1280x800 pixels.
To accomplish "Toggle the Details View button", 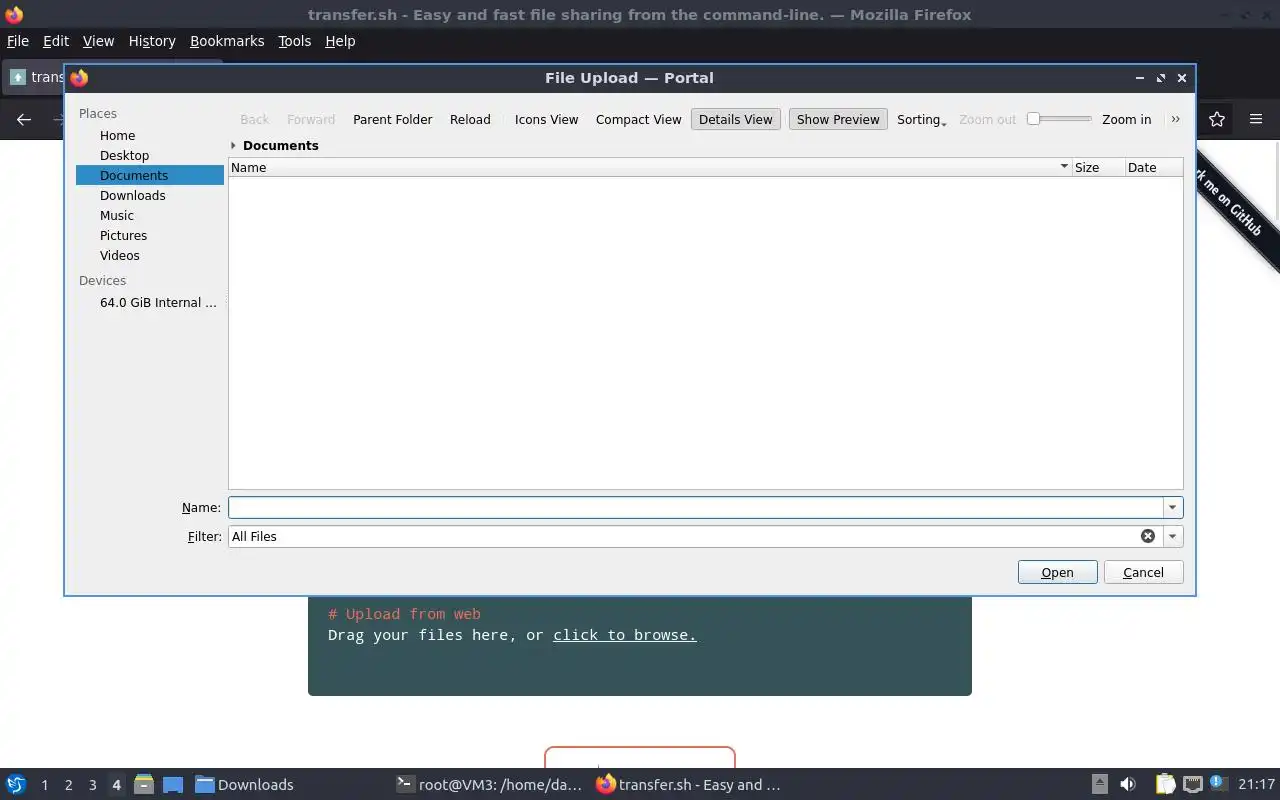I will click(x=736, y=119).
